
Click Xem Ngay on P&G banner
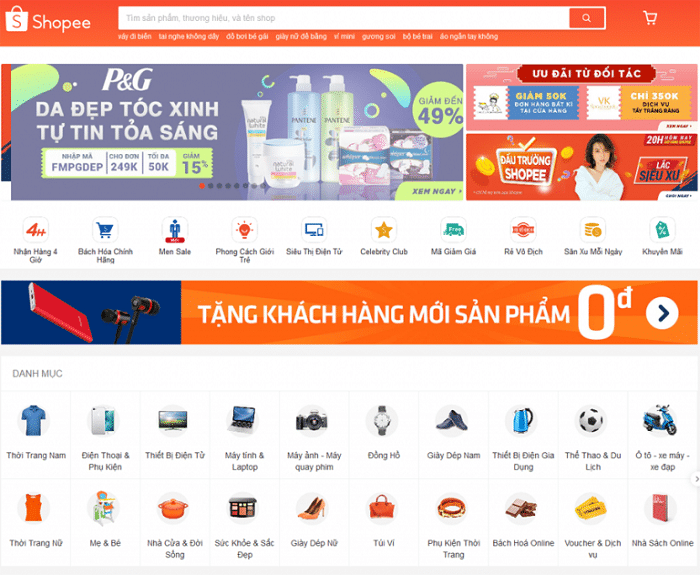[437, 191]
